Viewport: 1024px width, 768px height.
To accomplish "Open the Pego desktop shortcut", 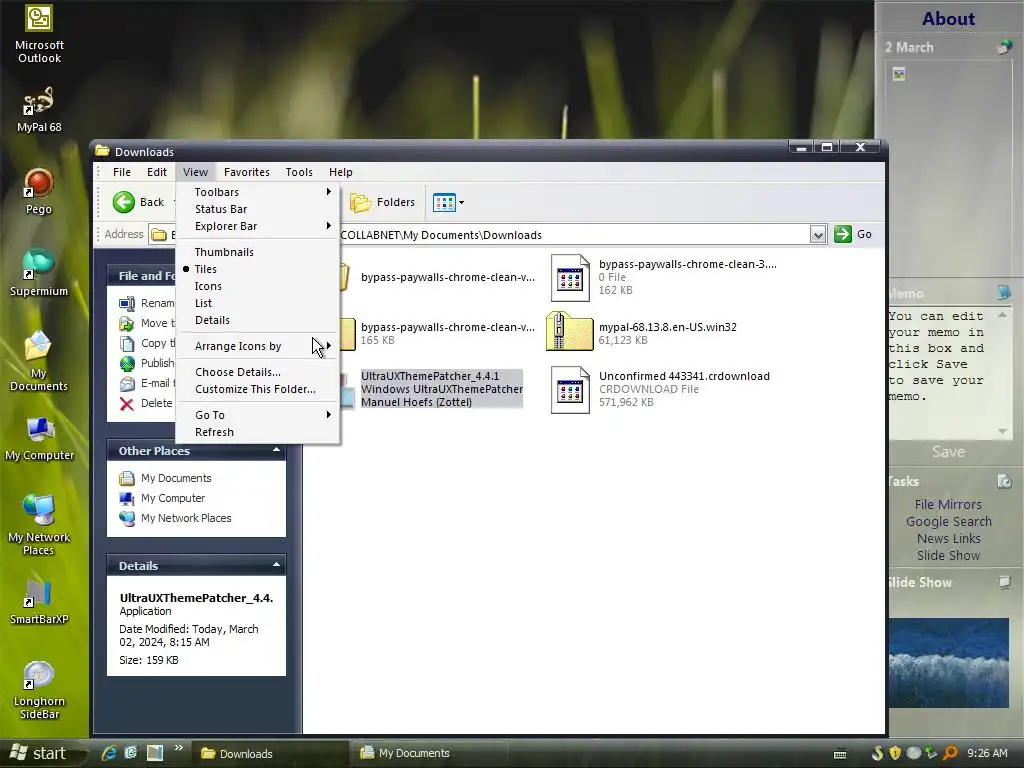I will click(x=39, y=191).
